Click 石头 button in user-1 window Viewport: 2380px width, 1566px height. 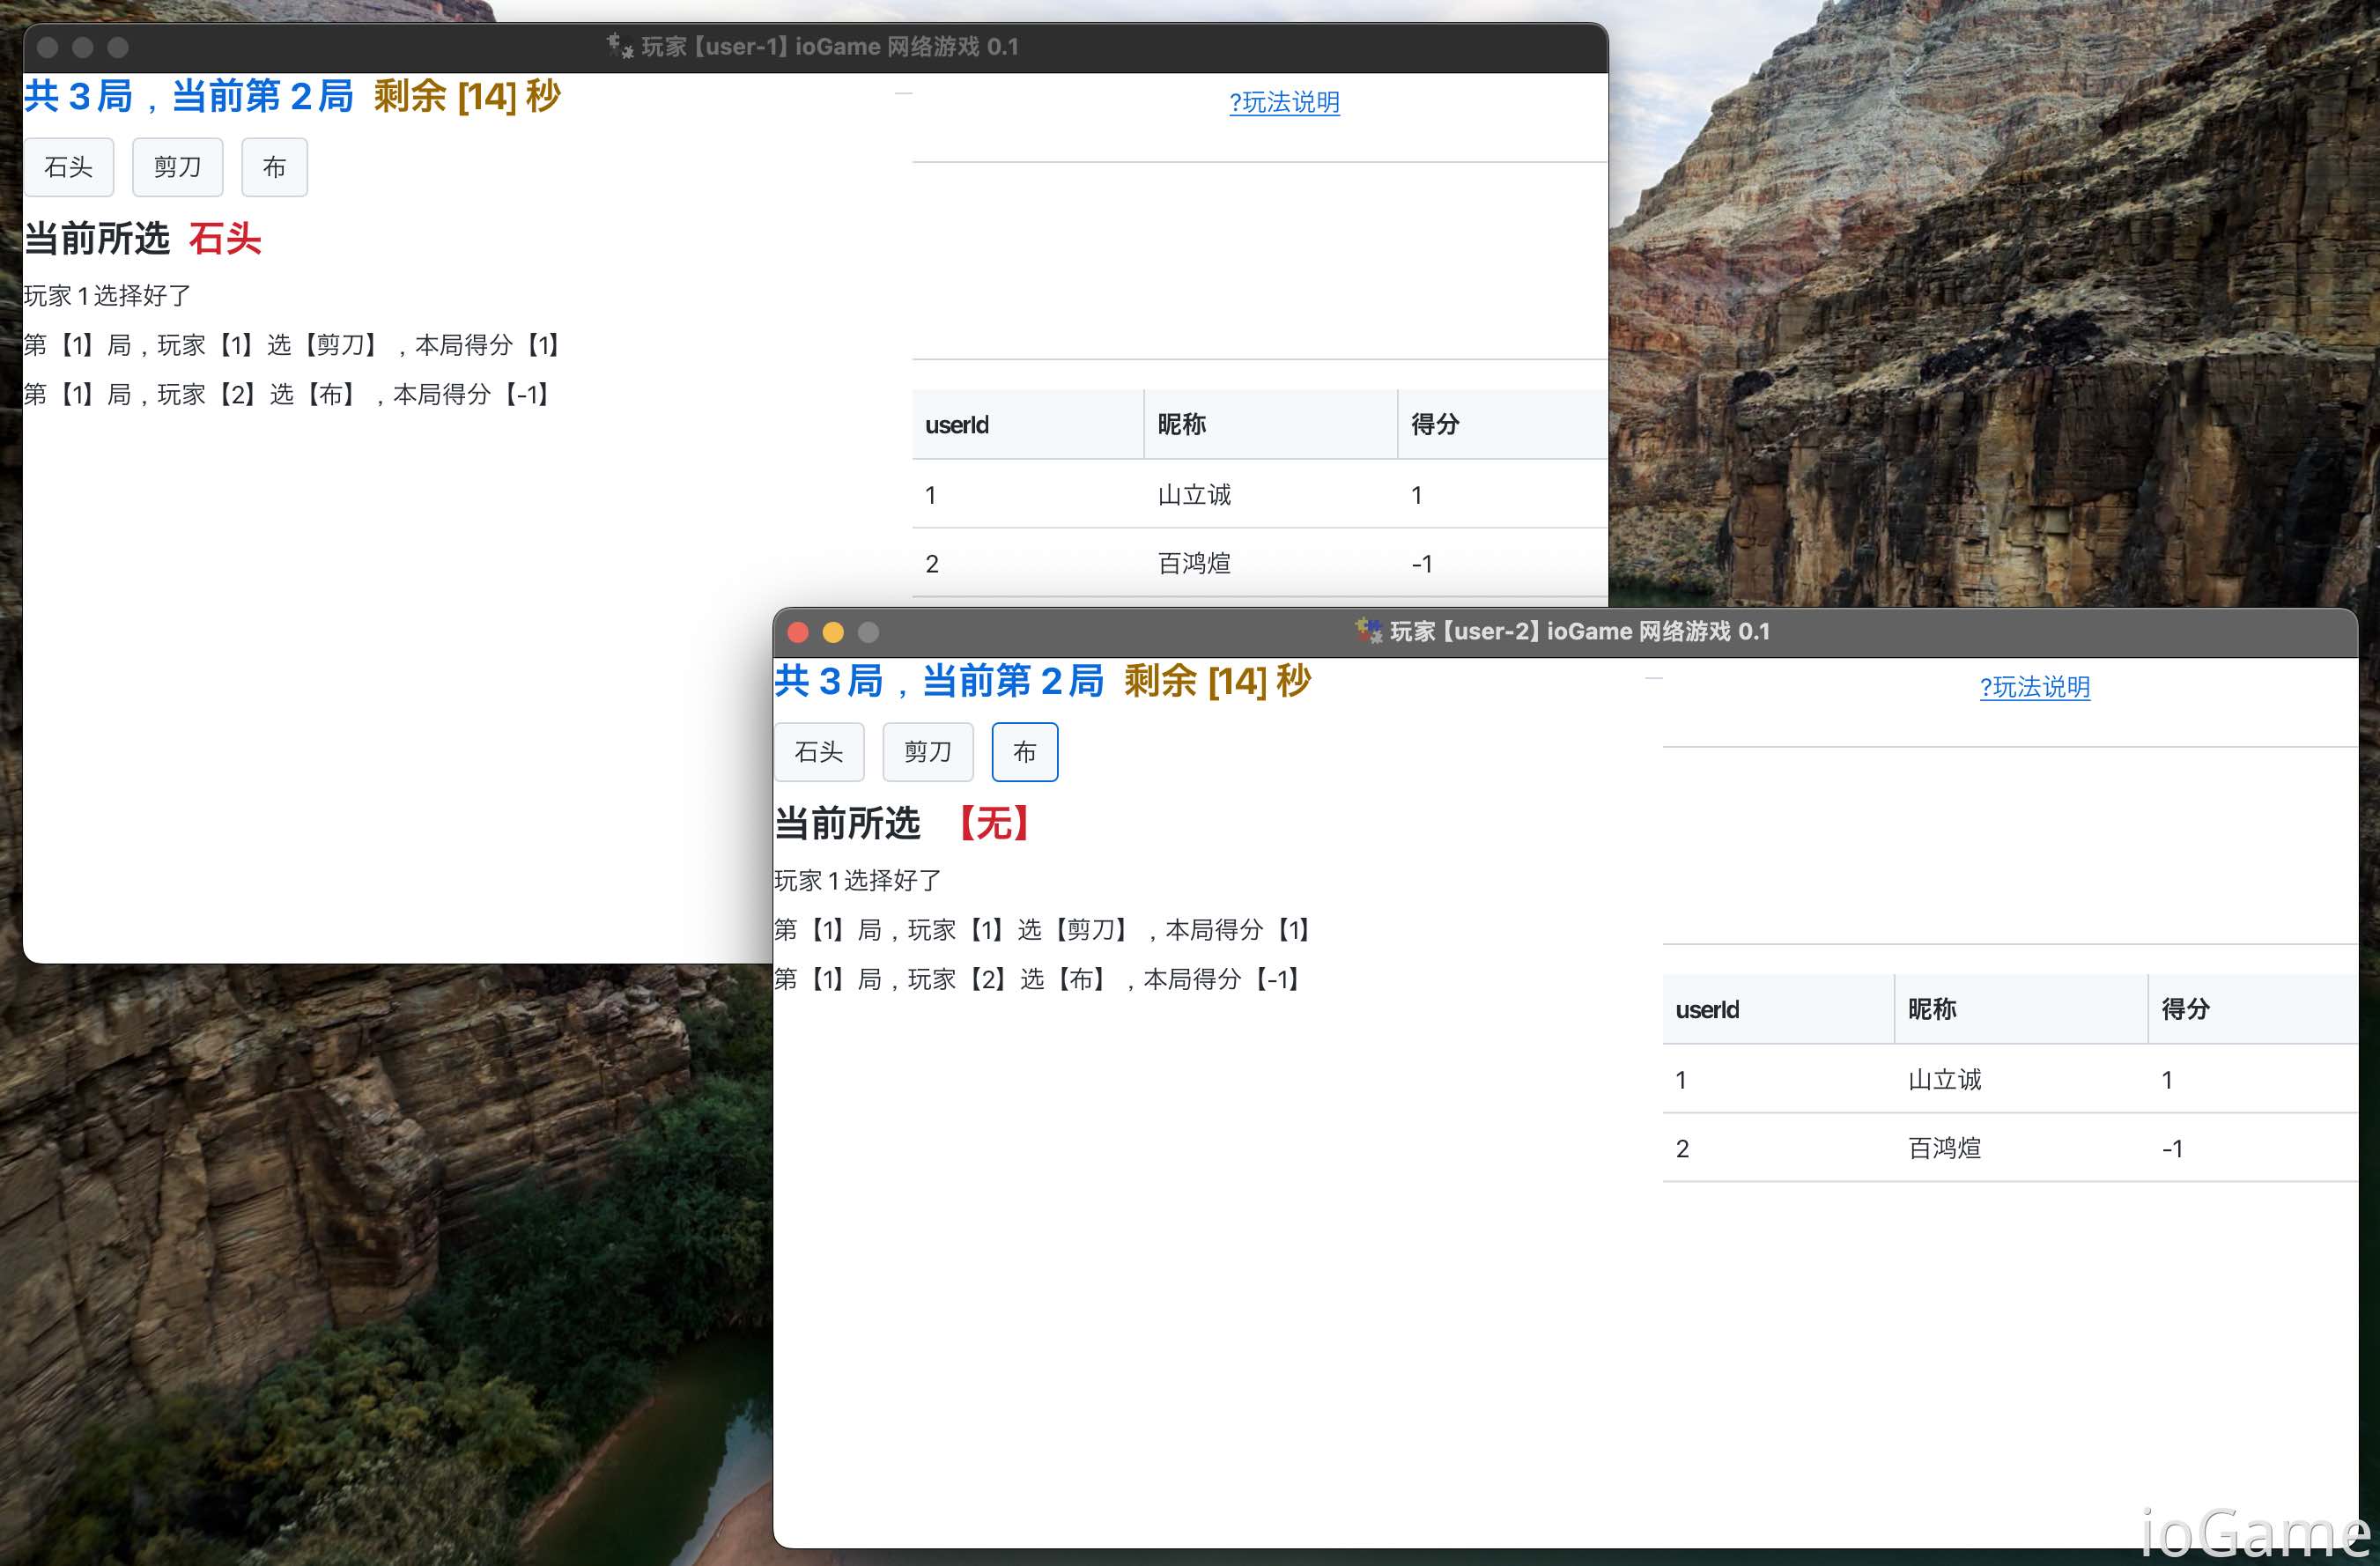pos(68,167)
